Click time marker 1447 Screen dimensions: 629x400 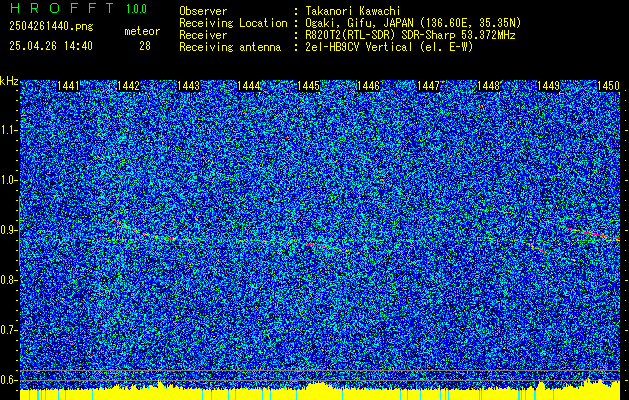click(428, 86)
